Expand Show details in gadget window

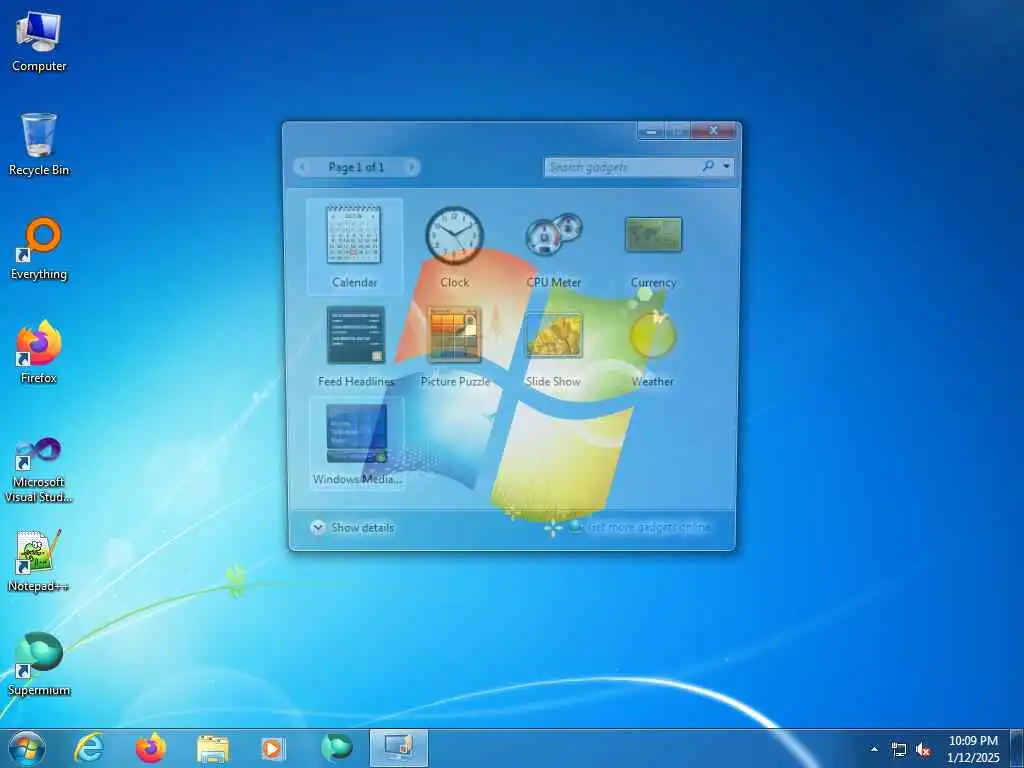[x=353, y=528]
